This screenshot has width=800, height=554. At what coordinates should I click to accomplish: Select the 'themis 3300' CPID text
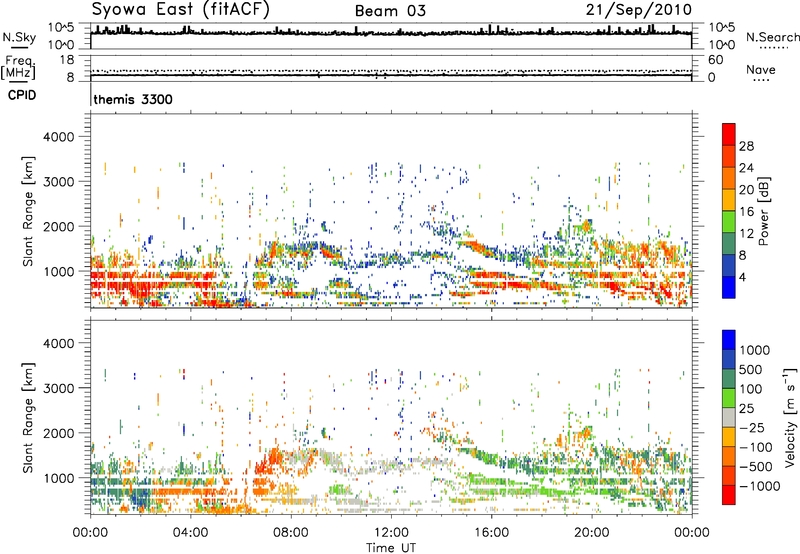pos(133,99)
